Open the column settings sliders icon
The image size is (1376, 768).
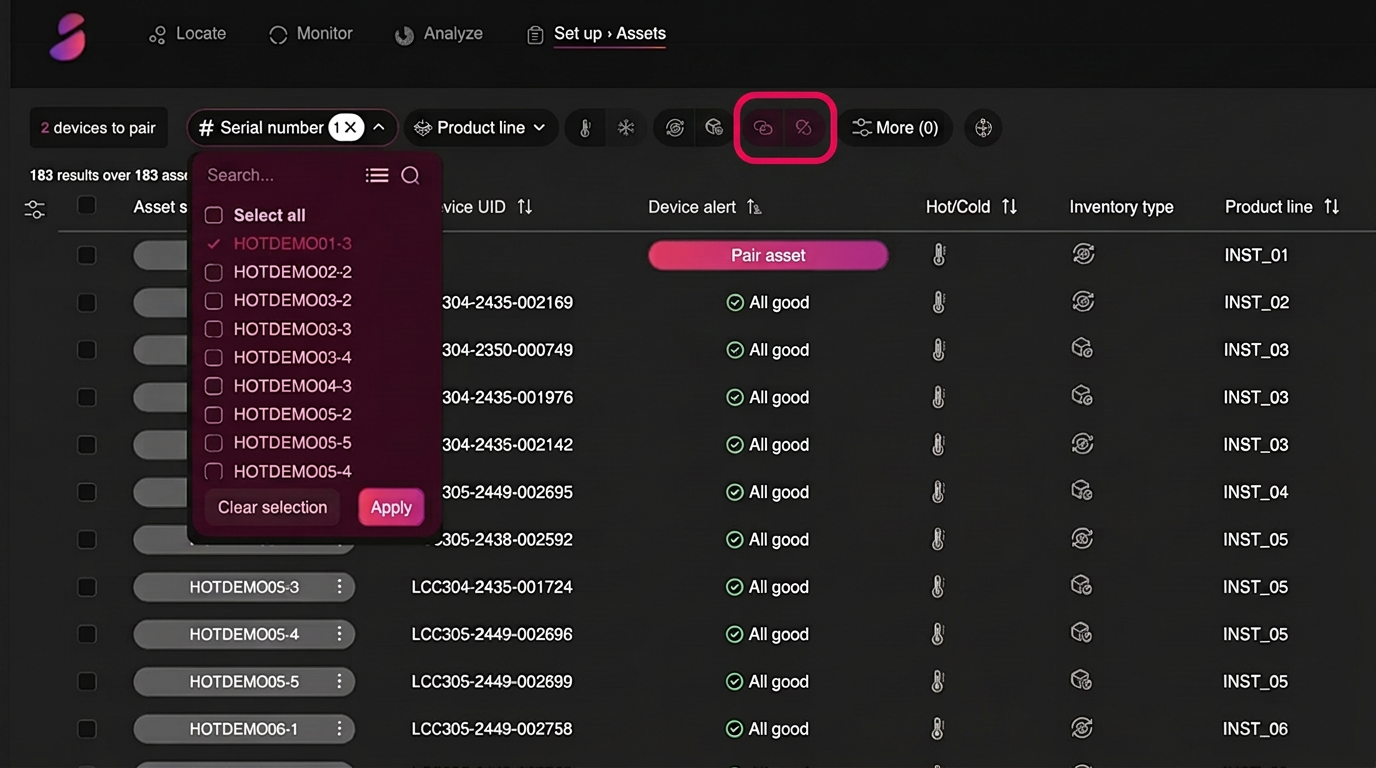coord(35,209)
